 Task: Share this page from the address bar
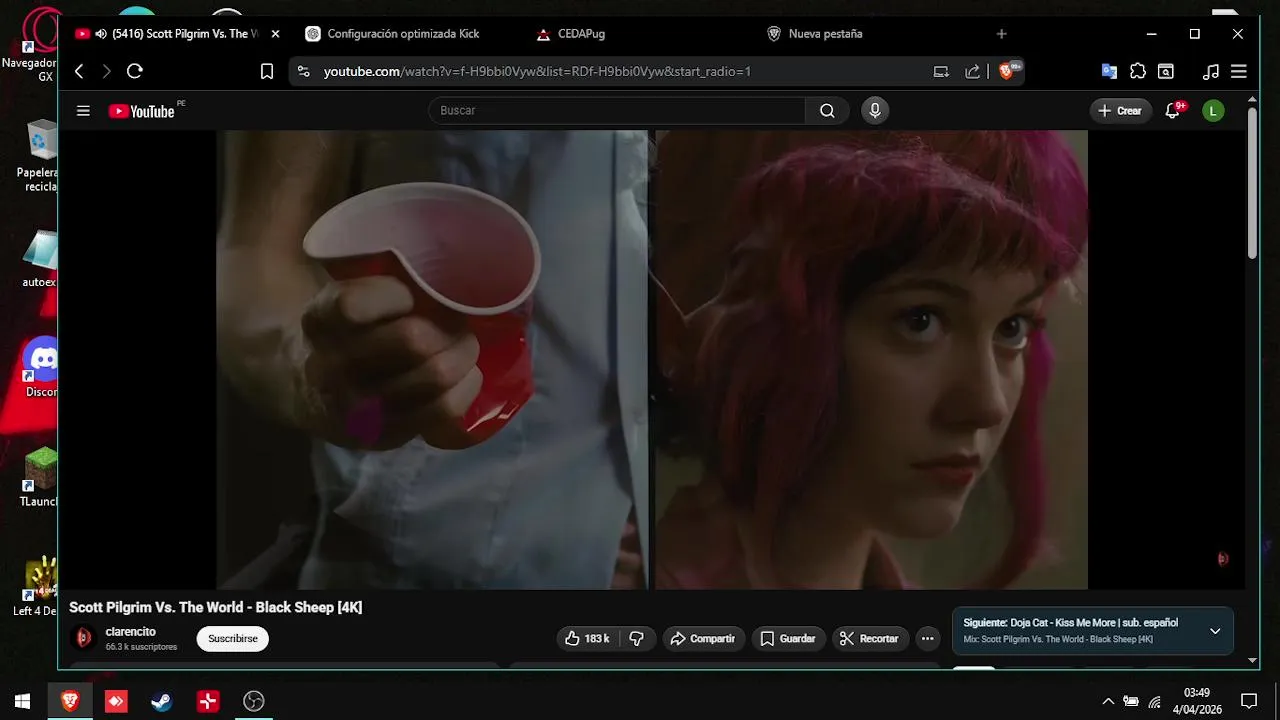972,71
